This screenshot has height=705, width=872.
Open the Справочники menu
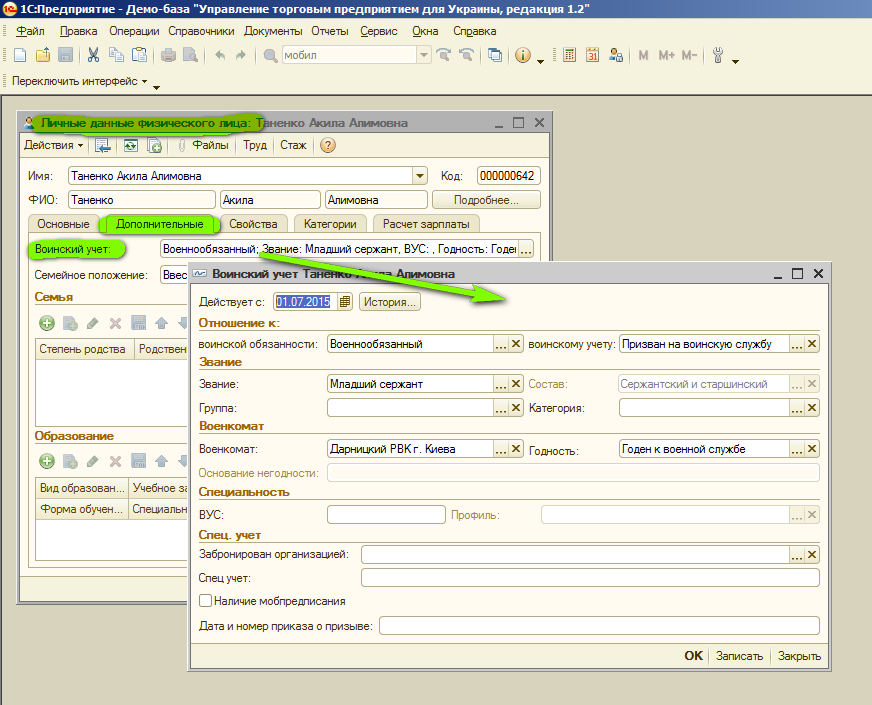[201, 31]
